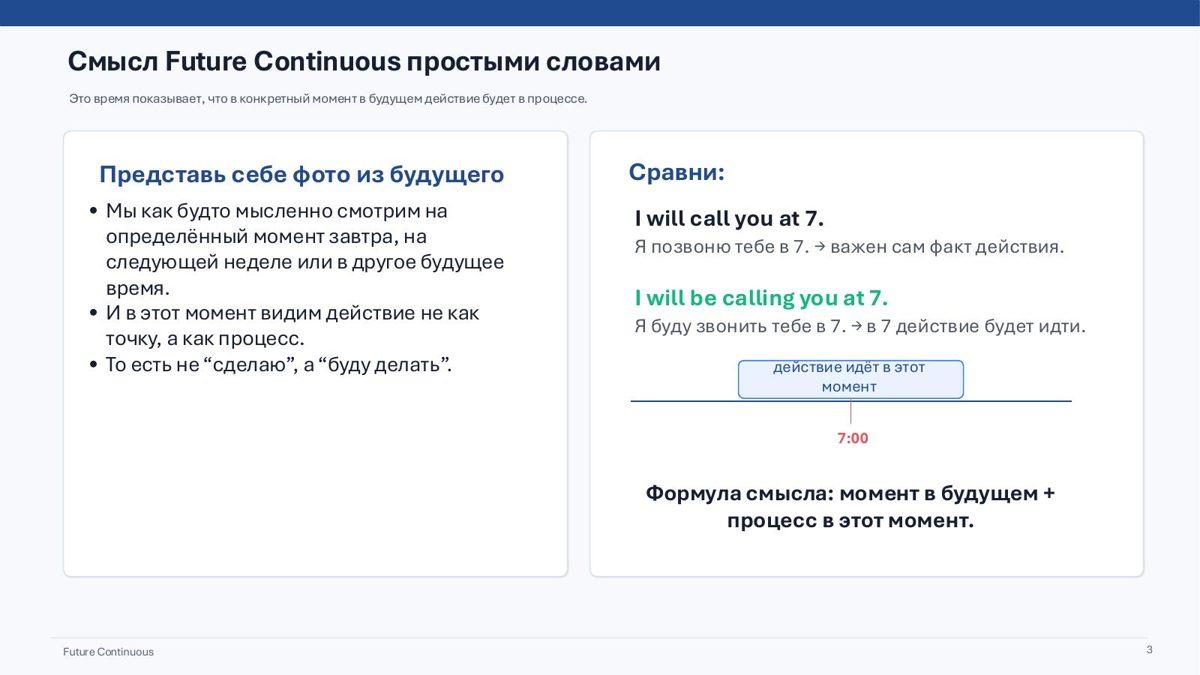Viewport: 1200px width, 675px height.
Task: Click the heading 'Представь себе фото из будущего'
Action: [301, 174]
